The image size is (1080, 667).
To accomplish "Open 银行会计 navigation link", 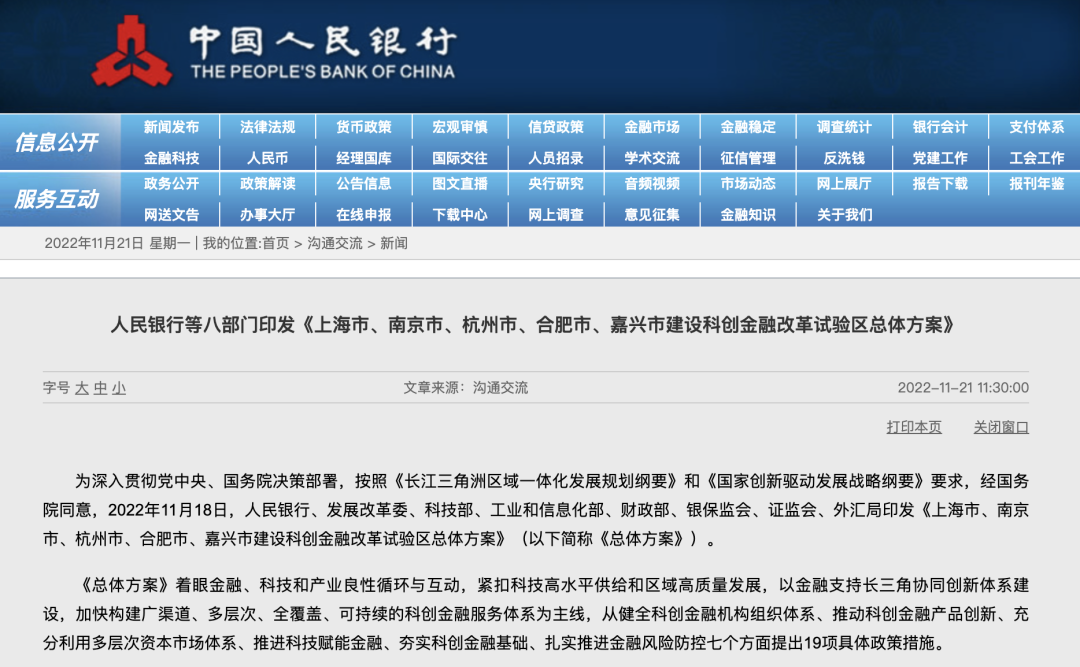I will (940, 127).
